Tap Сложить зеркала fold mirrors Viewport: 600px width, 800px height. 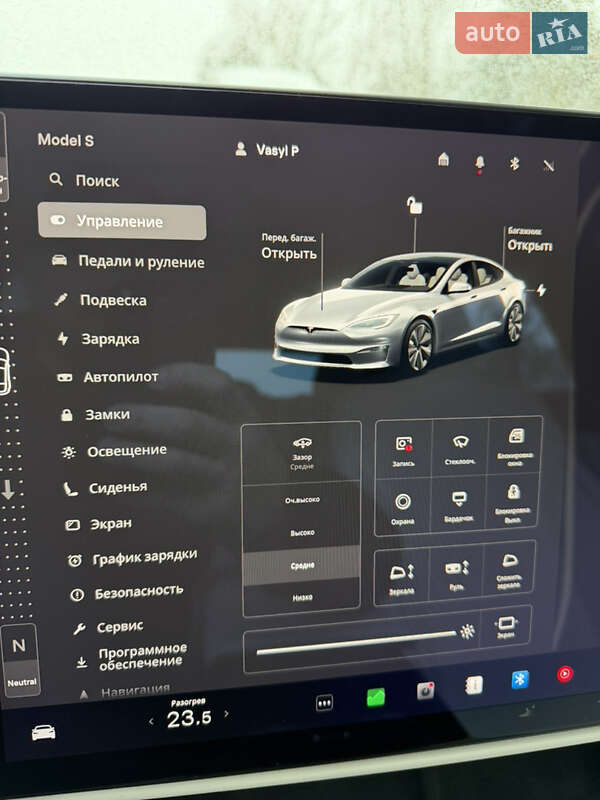(509, 570)
